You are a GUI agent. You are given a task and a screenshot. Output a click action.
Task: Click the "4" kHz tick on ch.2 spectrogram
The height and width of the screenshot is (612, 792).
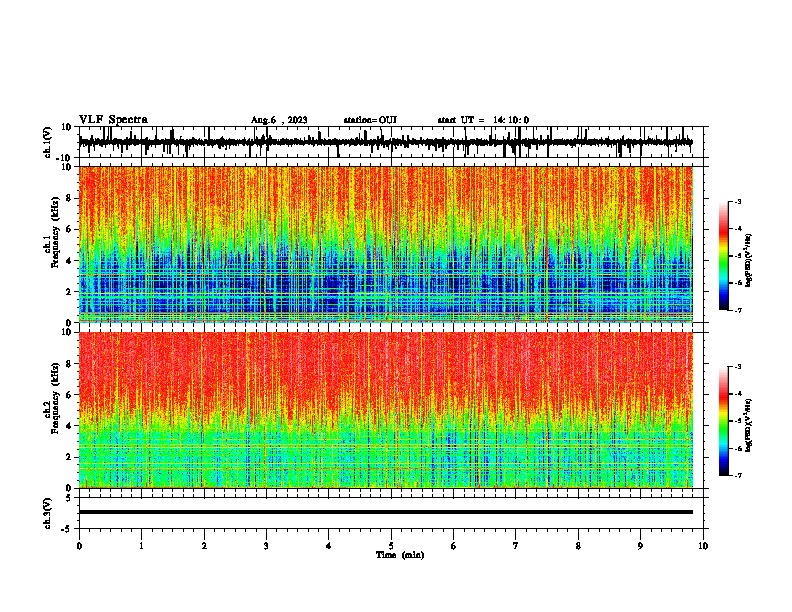[69, 426]
